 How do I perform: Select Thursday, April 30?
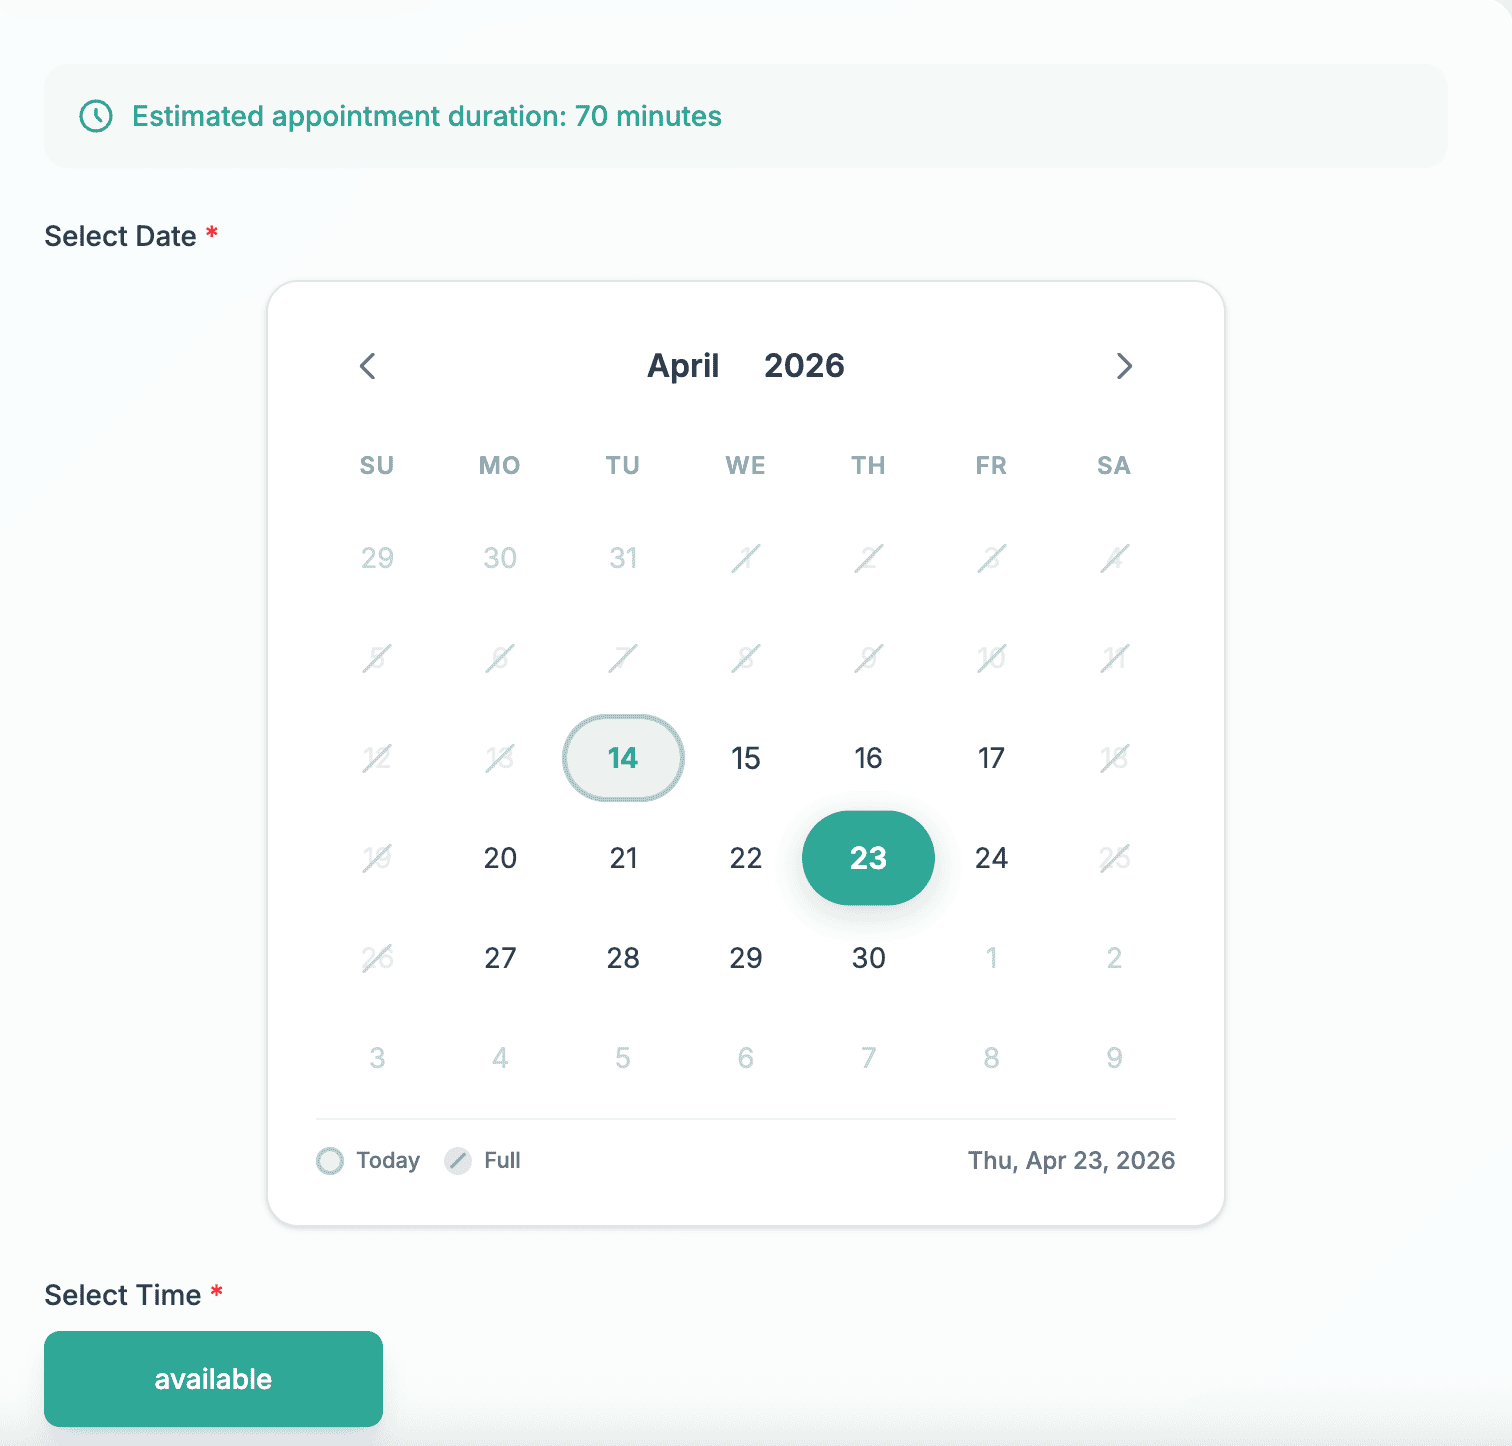click(x=868, y=958)
